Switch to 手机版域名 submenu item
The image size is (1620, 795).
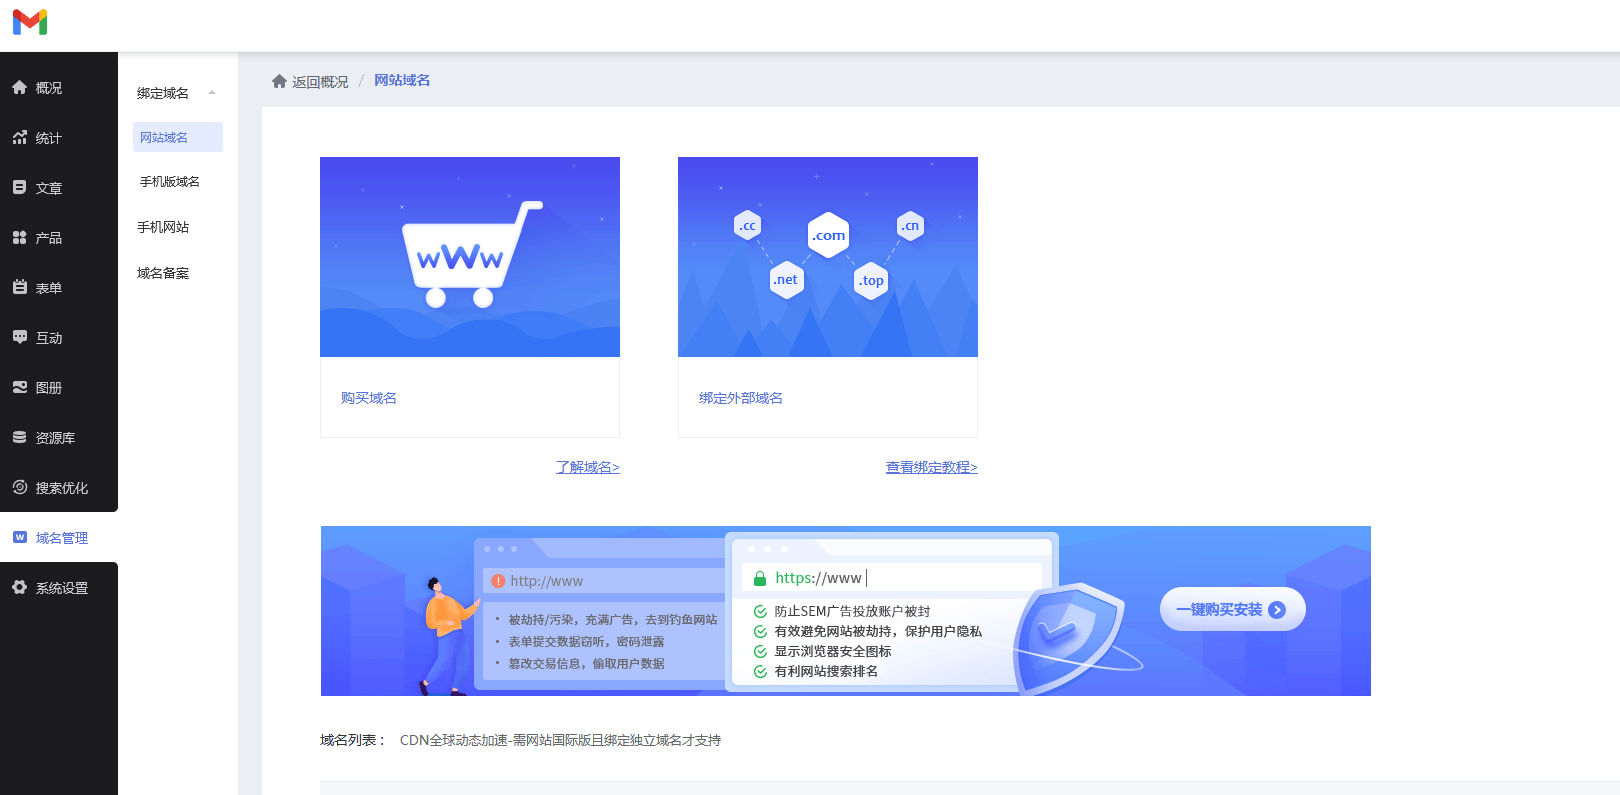170,182
